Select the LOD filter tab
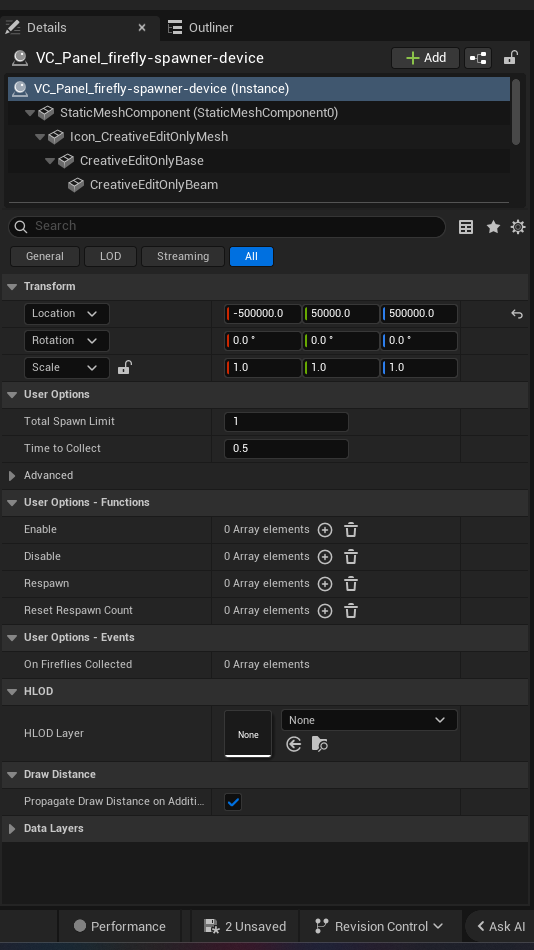Screen dimensions: 534x950 pyautogui.click(x=110, y=256)
